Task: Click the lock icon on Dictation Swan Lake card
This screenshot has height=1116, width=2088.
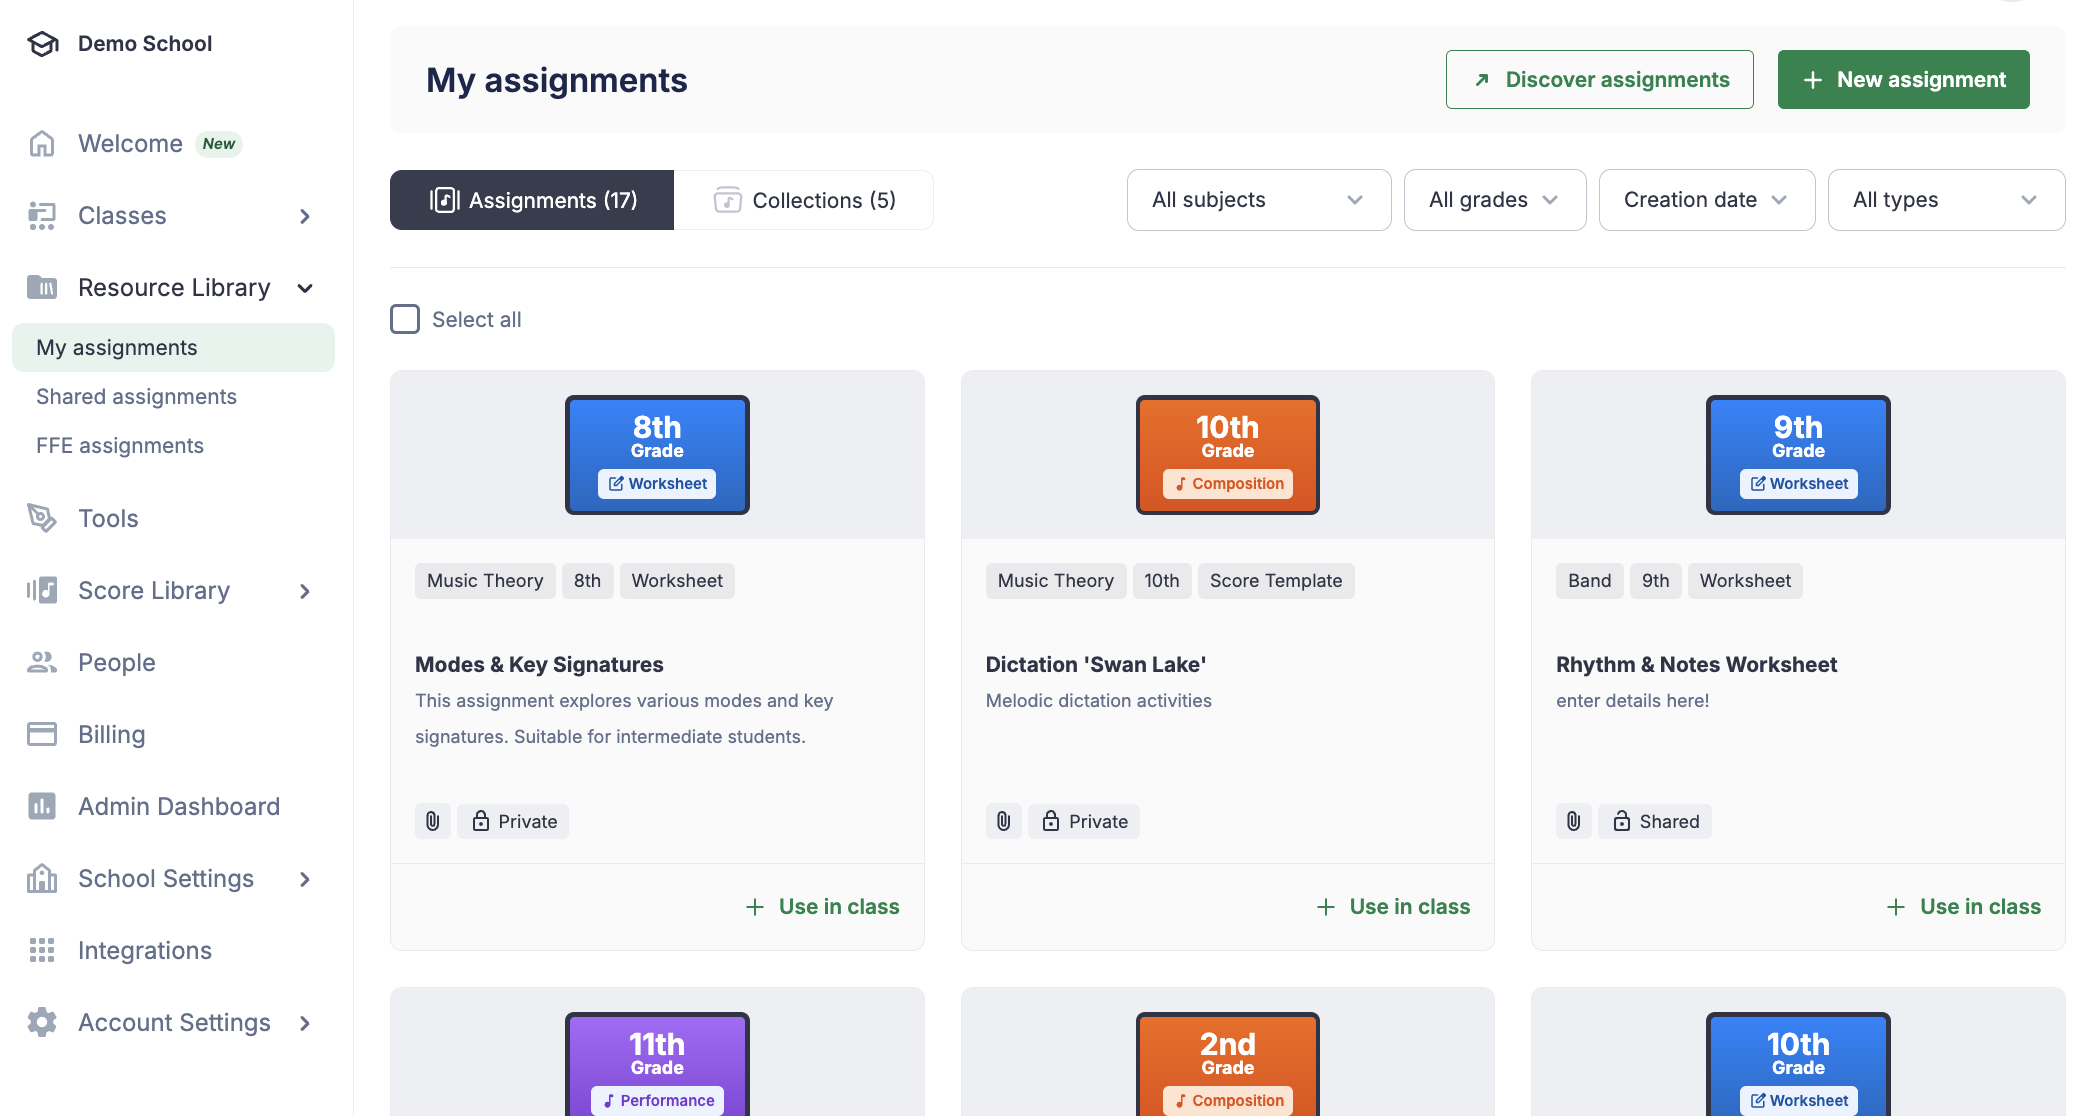Action: [1052, 820]
